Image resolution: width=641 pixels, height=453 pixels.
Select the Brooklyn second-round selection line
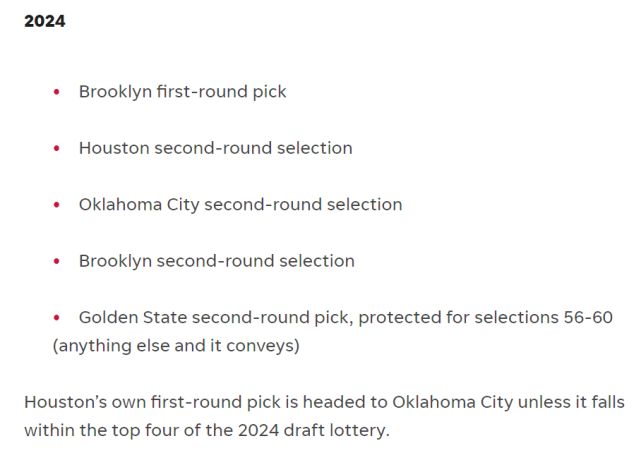click(x=217, y=261)
